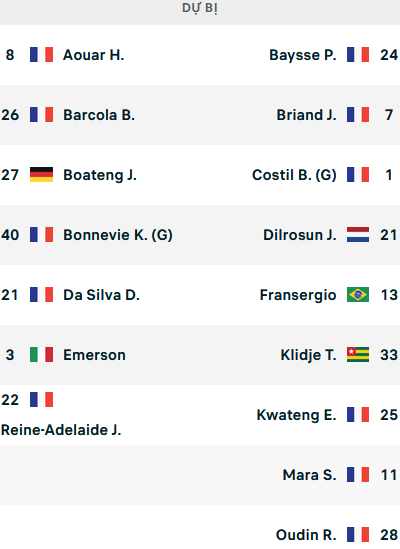400x549 pixels.
Task: Select Mara S. from the substitutes
Action: click(x=310, y=475)
